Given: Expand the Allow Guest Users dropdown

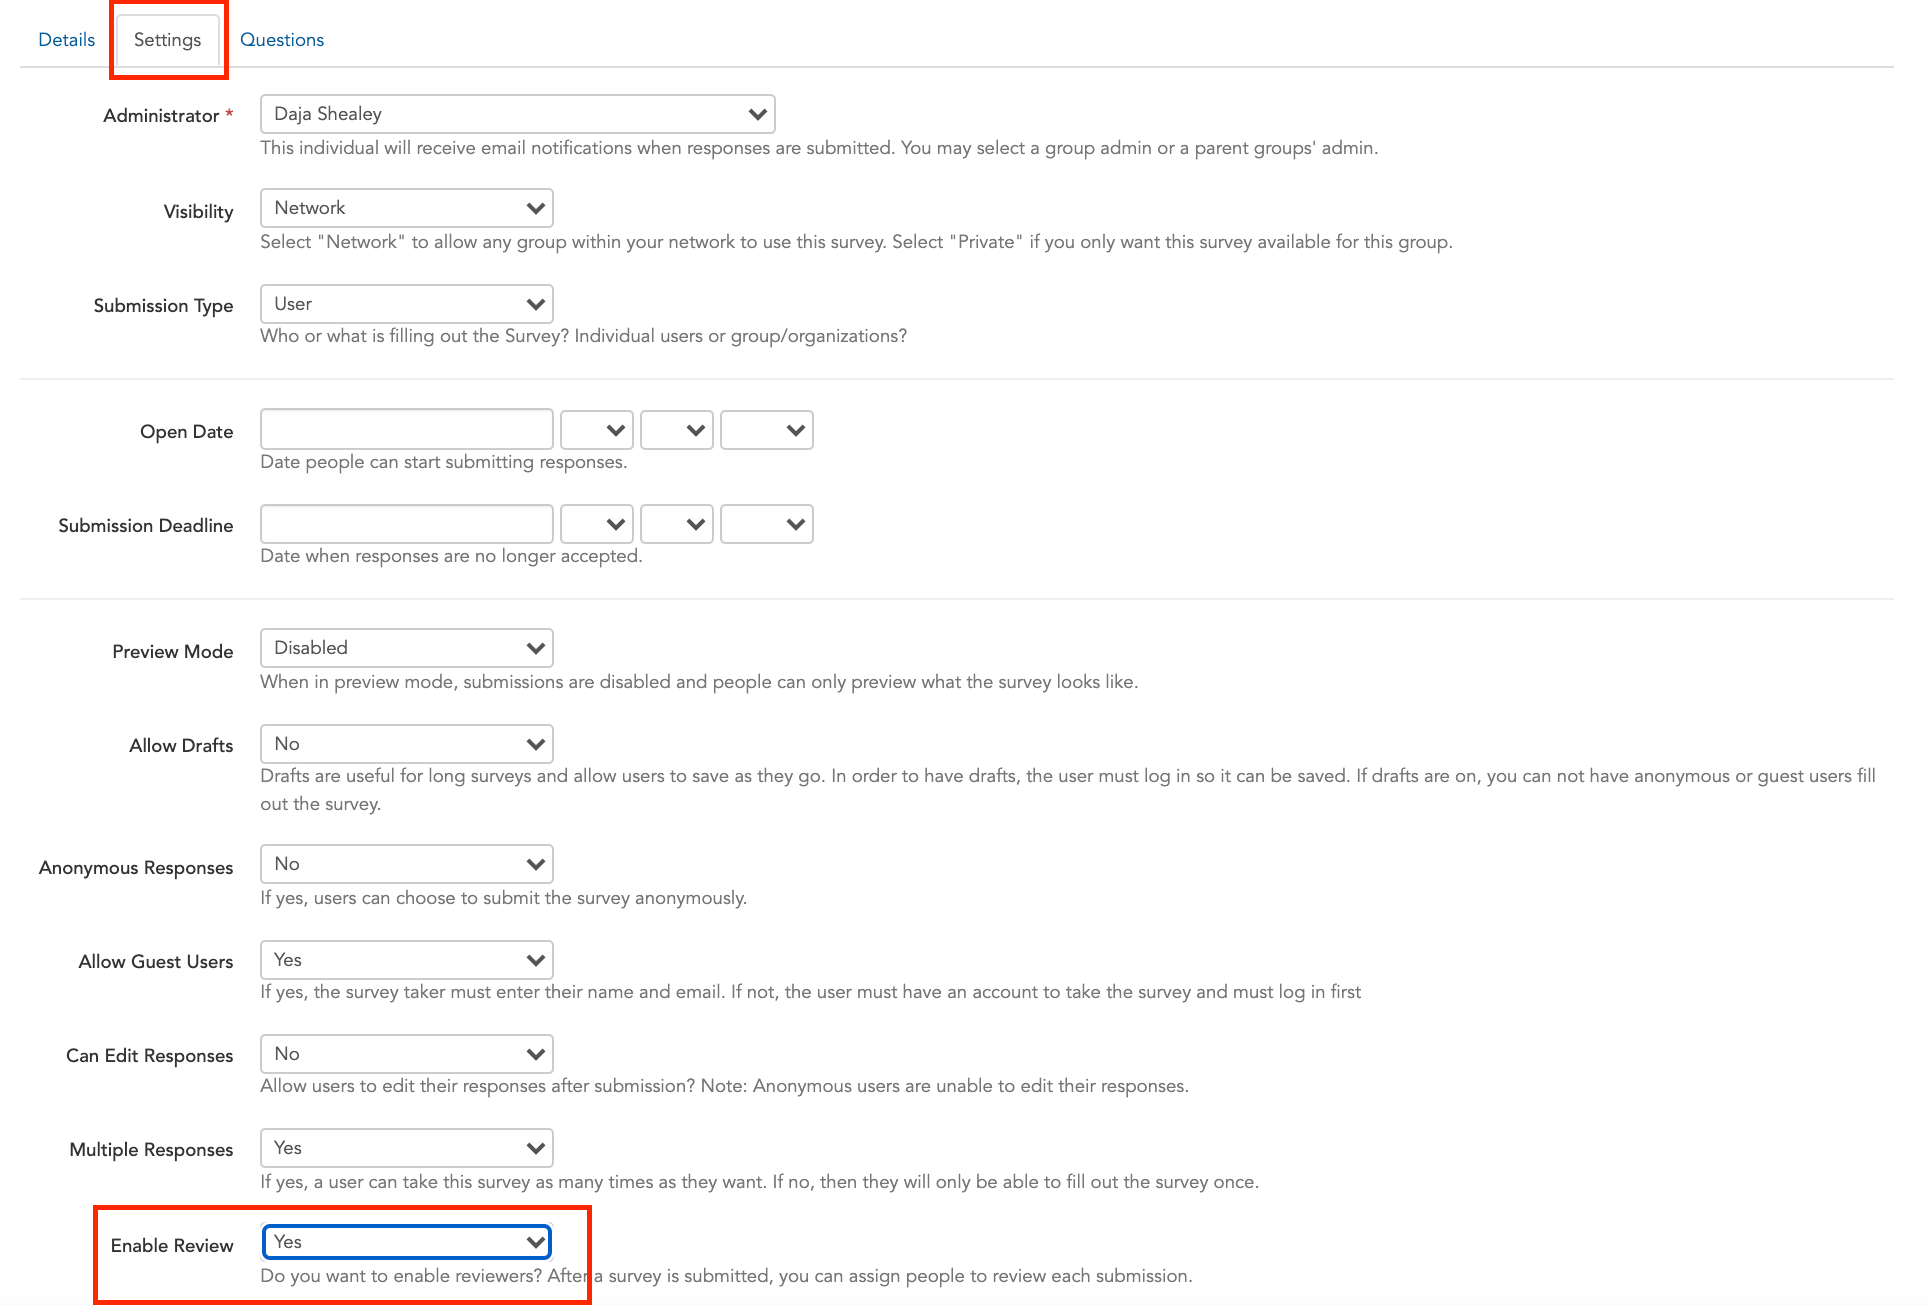Looking at the screenshot, I should (x=406, y=960).
